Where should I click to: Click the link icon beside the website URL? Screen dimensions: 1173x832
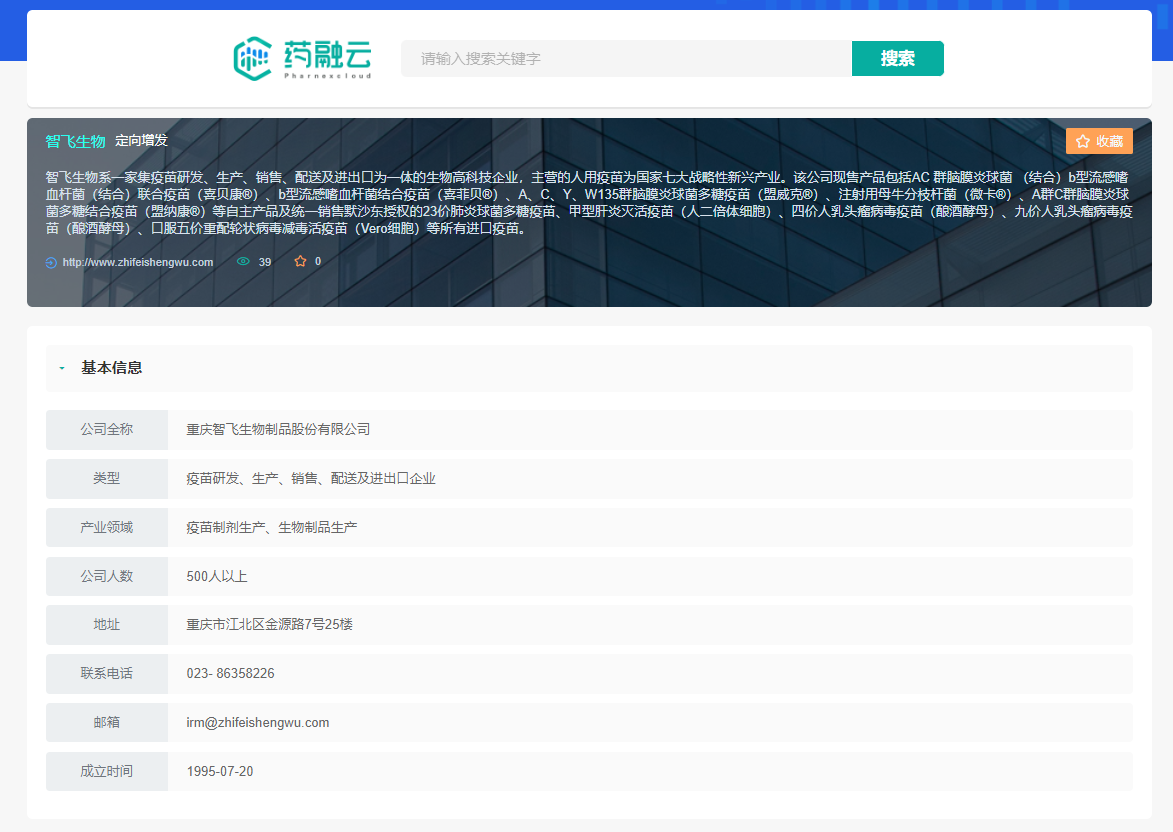(51, 262)
